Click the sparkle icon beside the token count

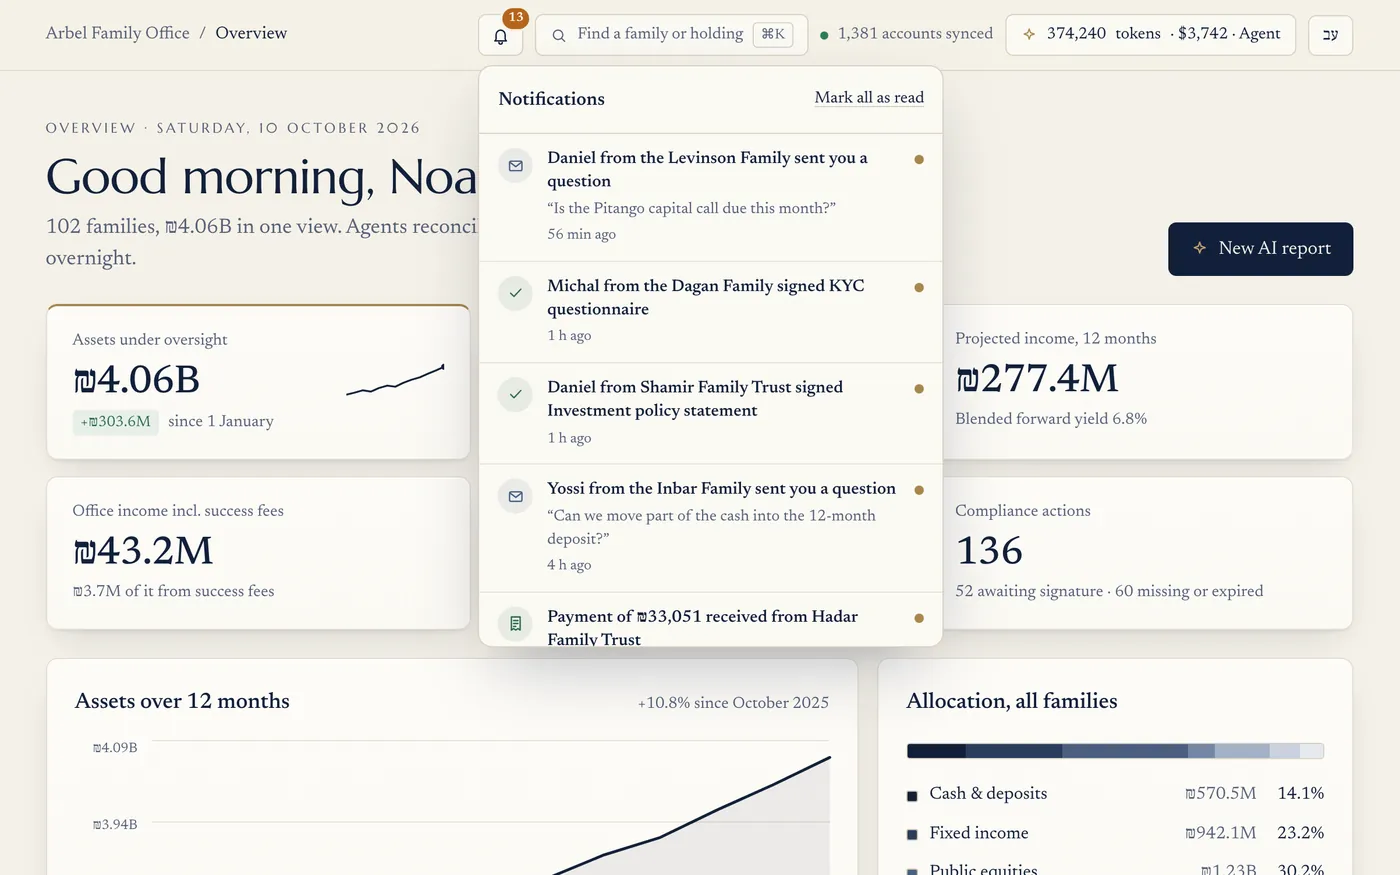pyautogui.click(x=1029, y=34)
